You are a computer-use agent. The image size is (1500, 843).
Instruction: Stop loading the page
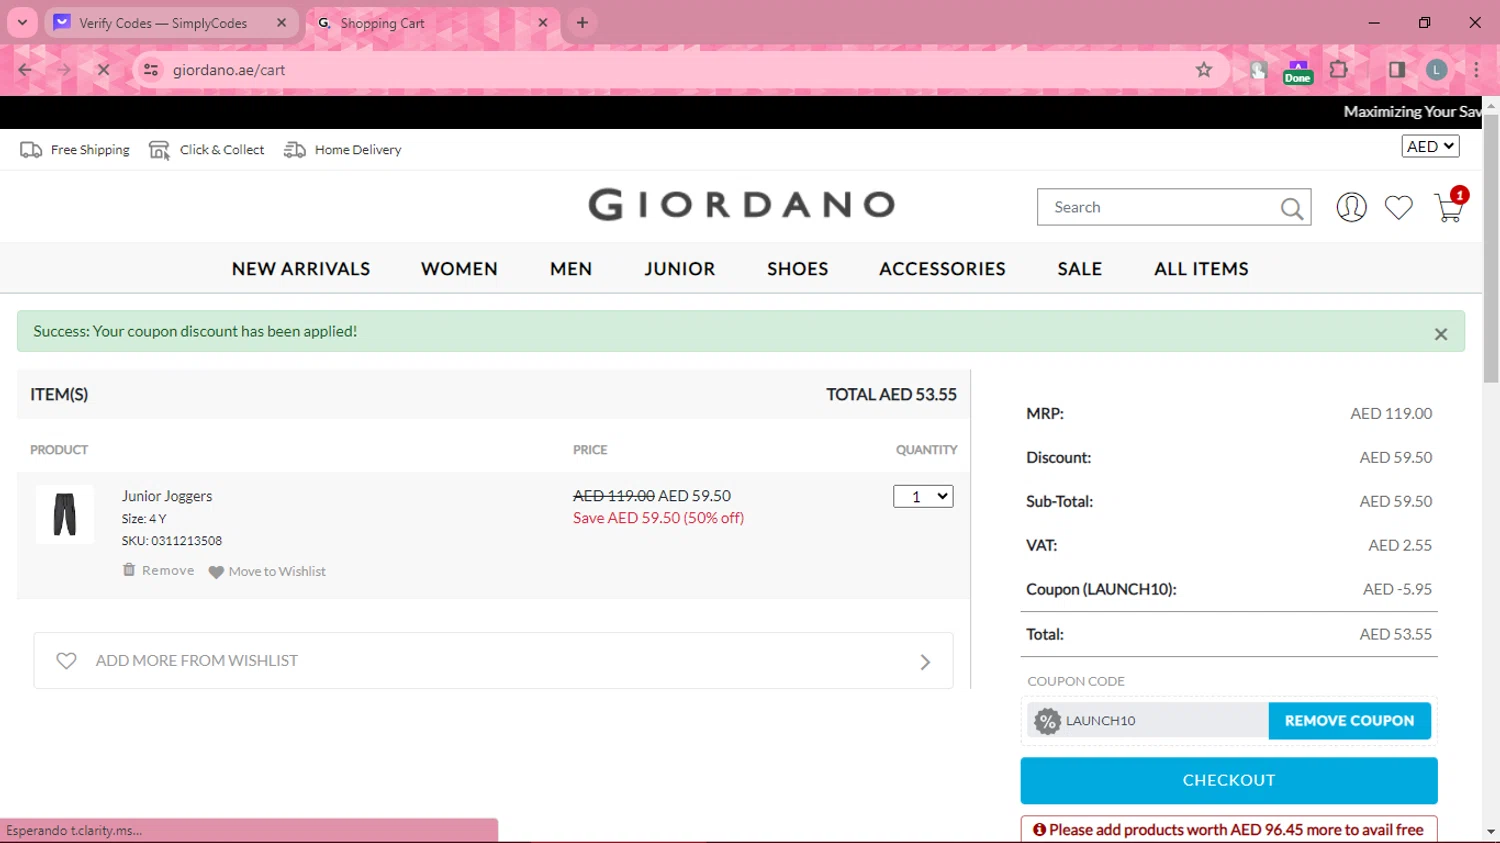click(x=103, y=70)
